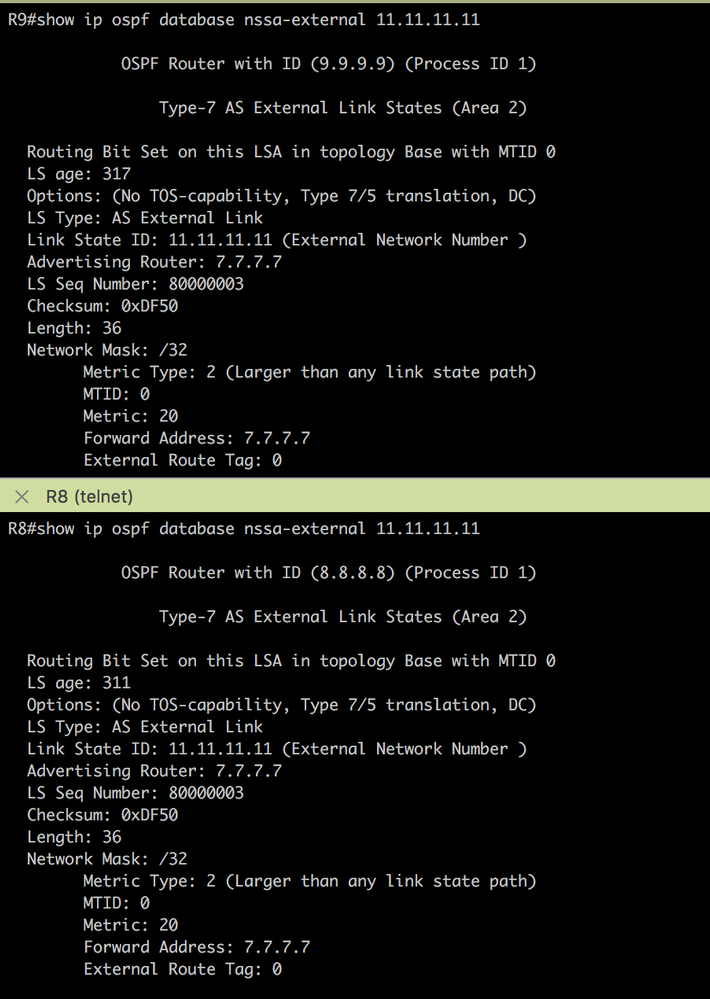710x999 pixels.
Task: Click Forward Address 7.7.7.7 in R9 output
Action: pyautogui.click(x=196, y=438)
